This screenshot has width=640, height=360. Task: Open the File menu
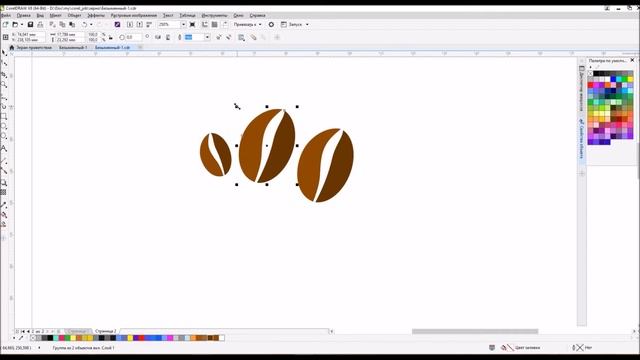[6, 16]
